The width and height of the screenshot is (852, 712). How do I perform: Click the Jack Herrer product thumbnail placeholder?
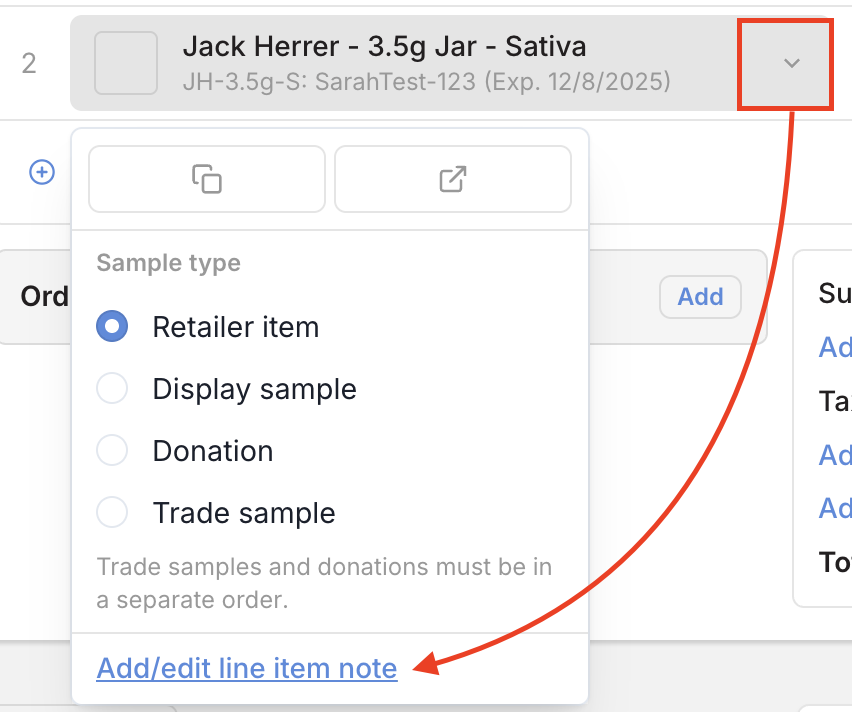pos(125,63)
